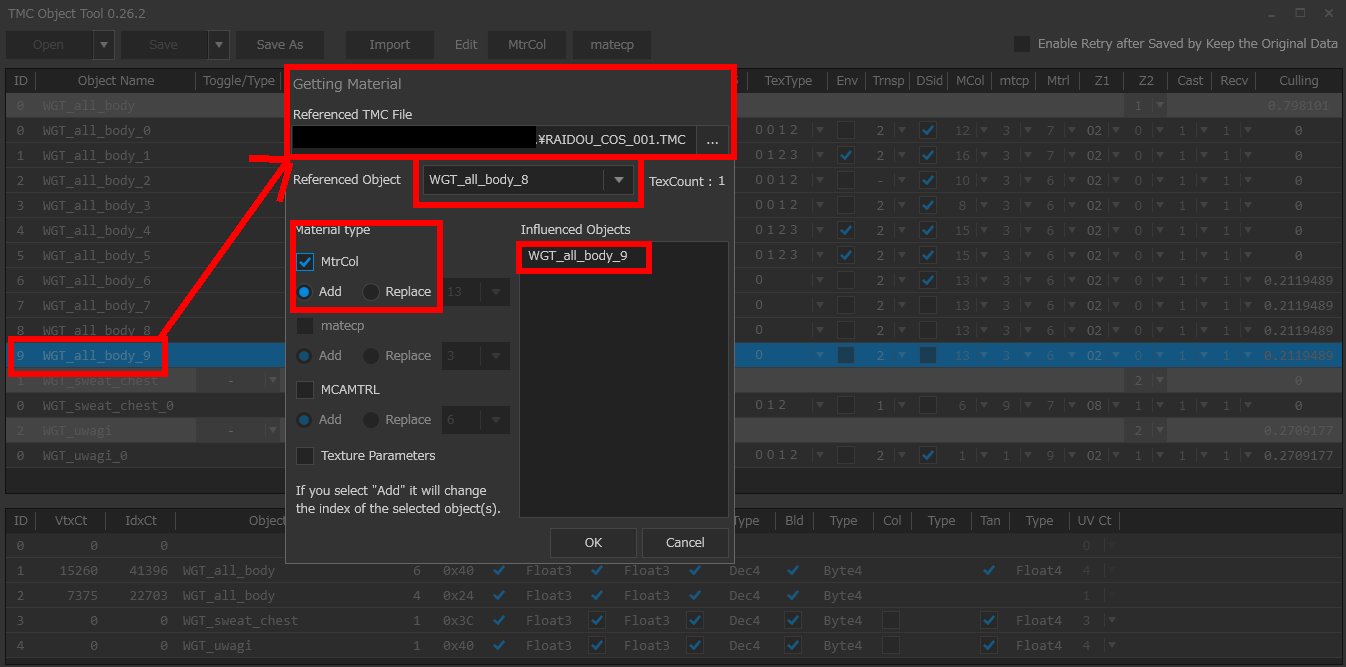Screen dimensions: 1346x667
Task: Click the Cancel button
Action: point(684,542)
